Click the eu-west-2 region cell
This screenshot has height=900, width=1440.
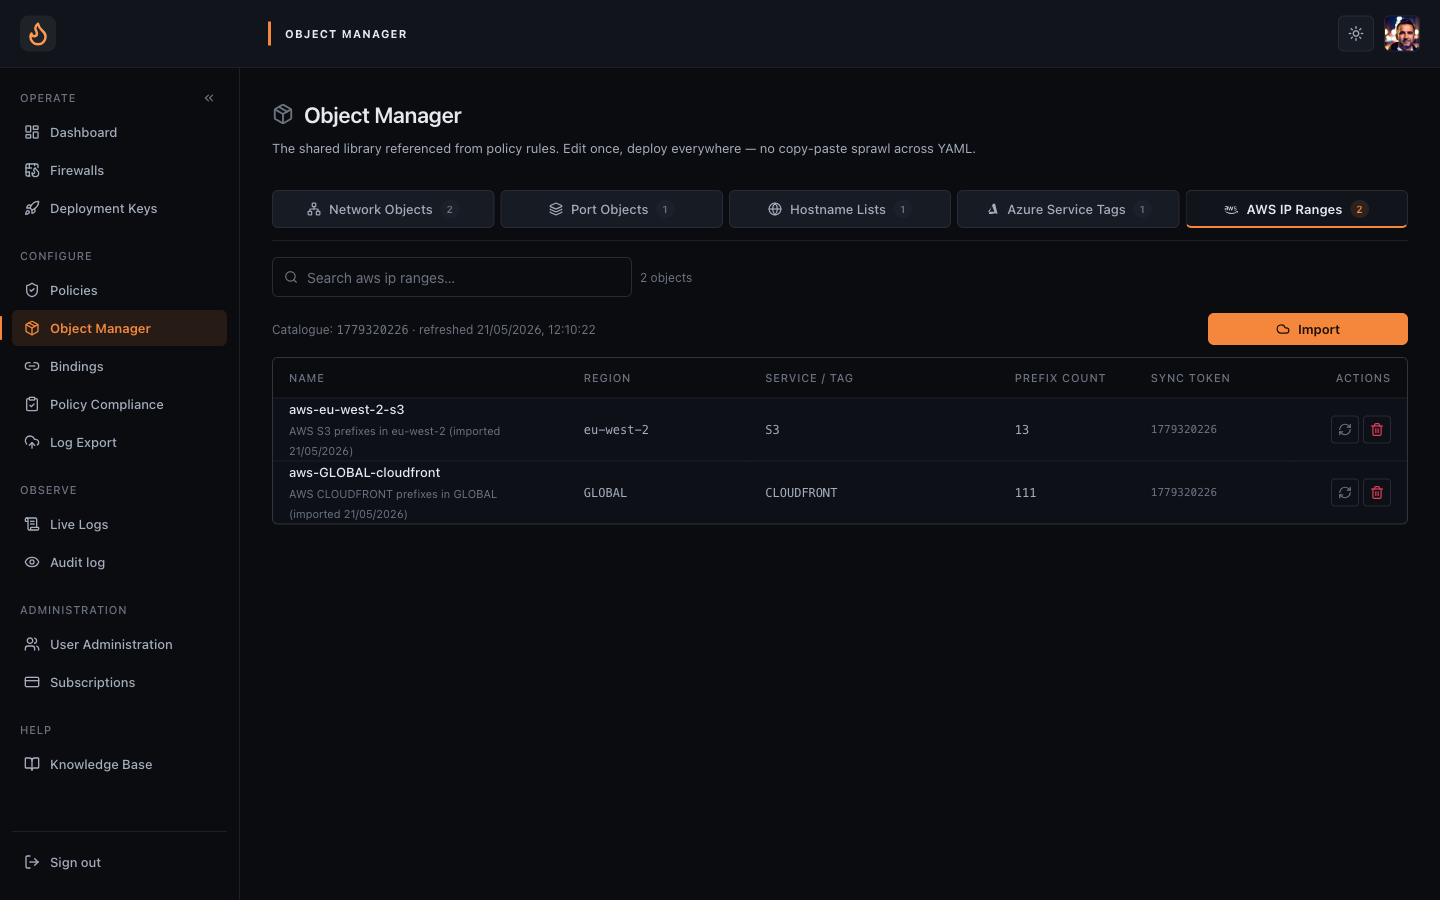(616, 430)
